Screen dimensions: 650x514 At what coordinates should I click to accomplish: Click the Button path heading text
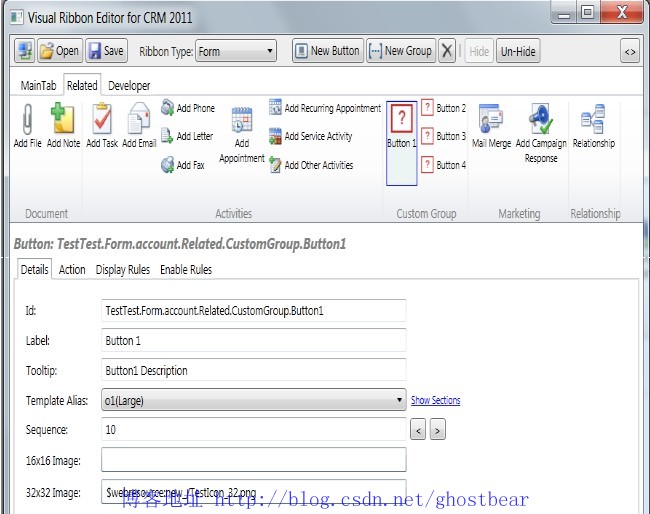pyautogui.click(x=180, y=244)
